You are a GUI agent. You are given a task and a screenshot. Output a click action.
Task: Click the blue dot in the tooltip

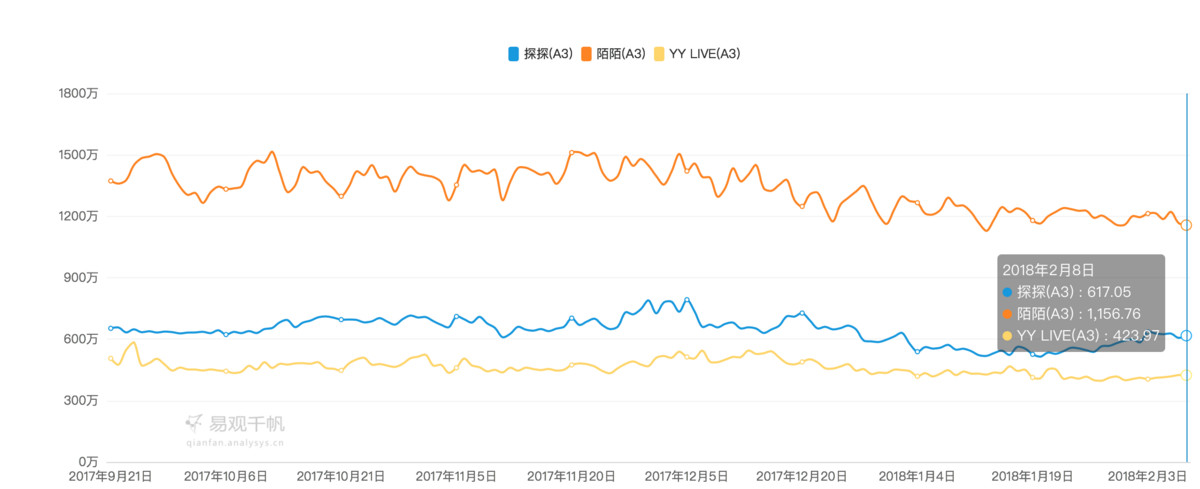pos(1007,292)
